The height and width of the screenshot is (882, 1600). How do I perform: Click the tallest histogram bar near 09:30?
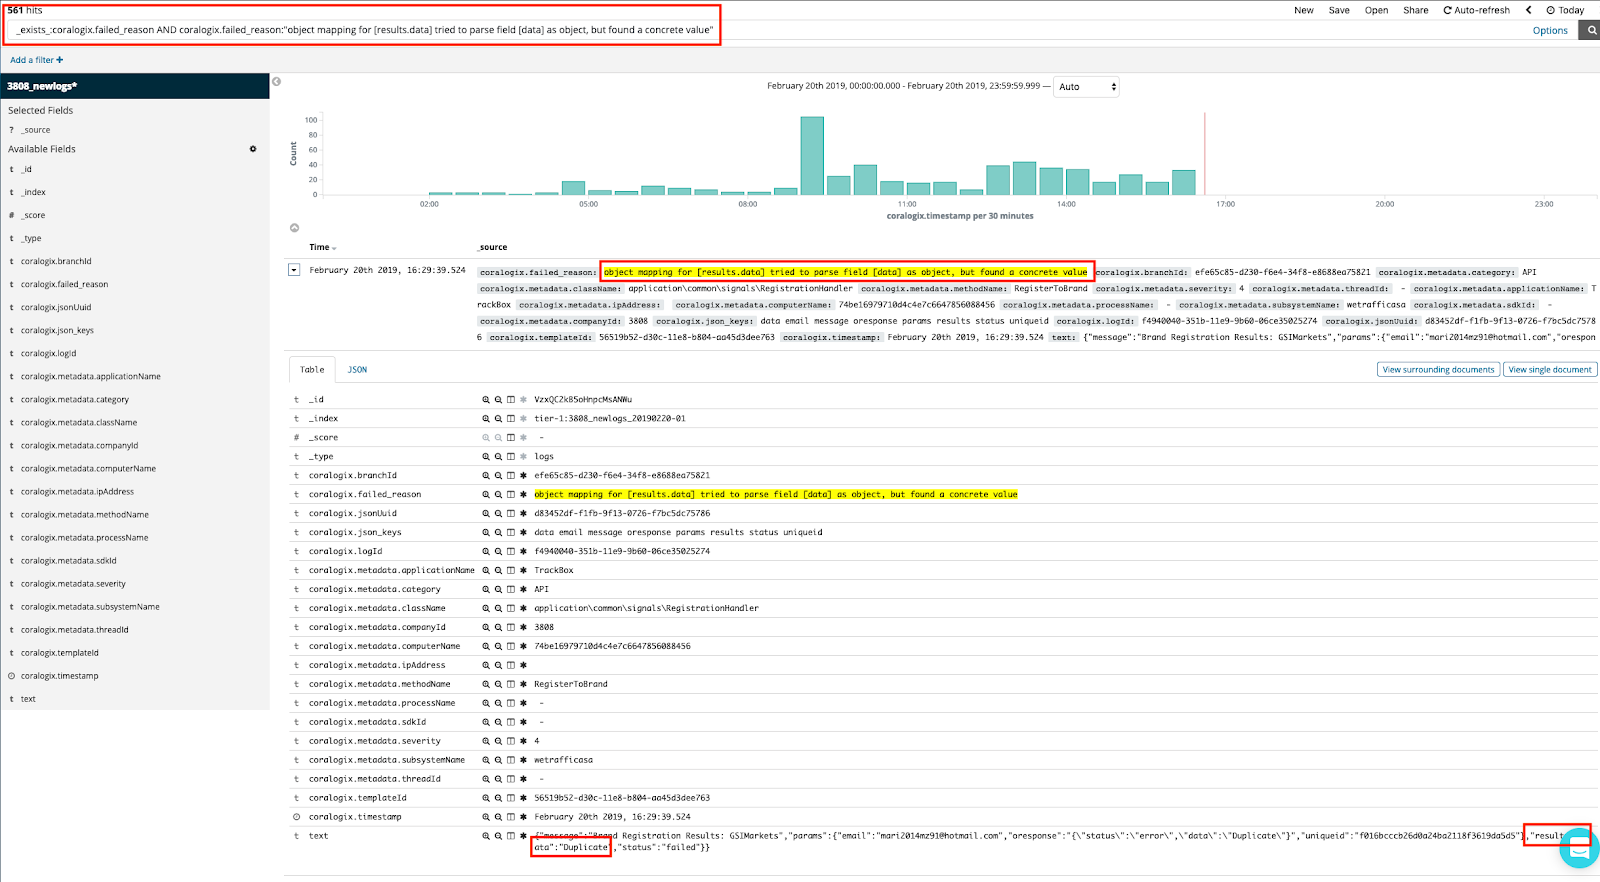pyautogui.click(x=812, y=156)
